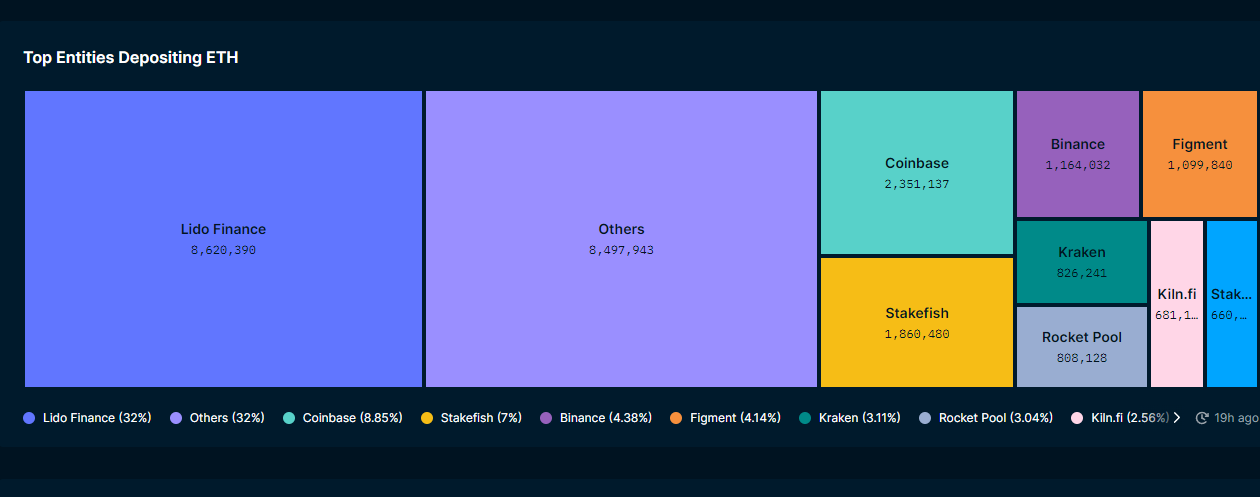Viewport: 1260px width, 497px height.
Task: Click the 1,164,032 value in Binance
Action: point(1078,165)
